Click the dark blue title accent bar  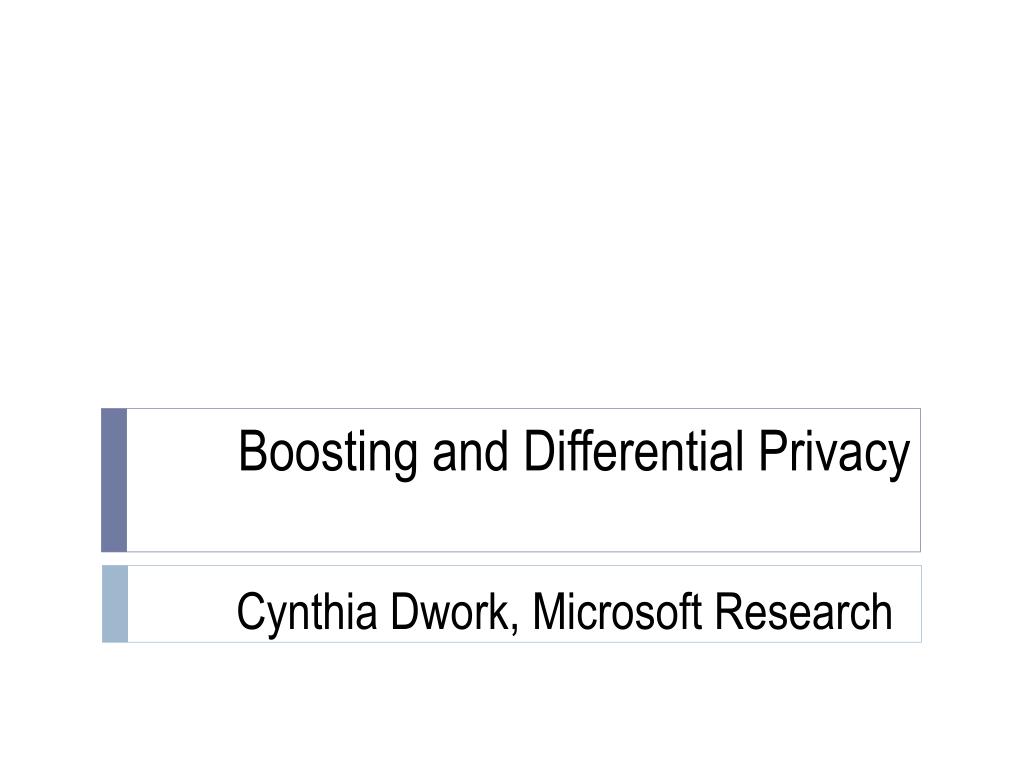(114, 480)
